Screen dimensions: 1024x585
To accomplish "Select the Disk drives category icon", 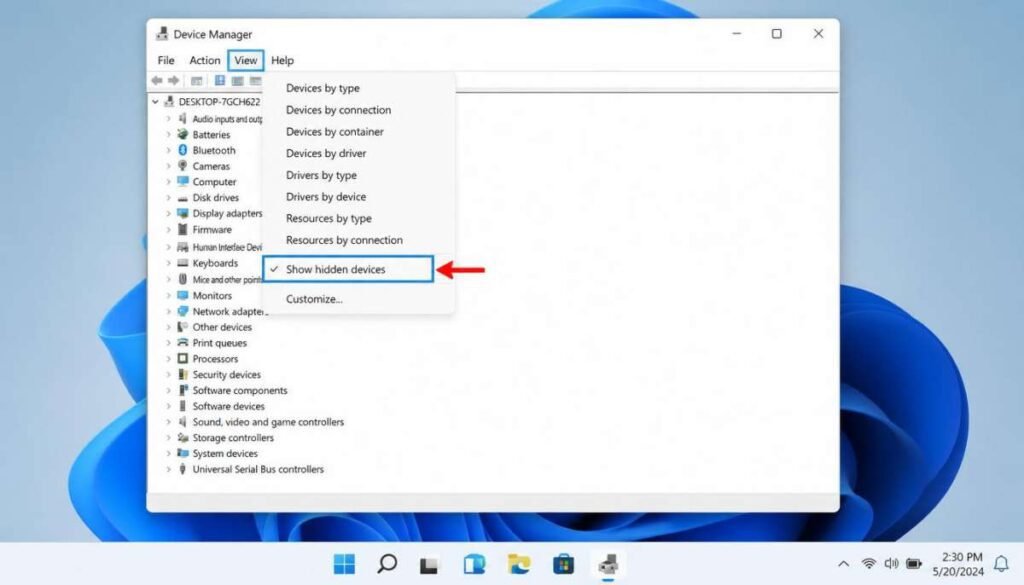I will pos(183,198).
